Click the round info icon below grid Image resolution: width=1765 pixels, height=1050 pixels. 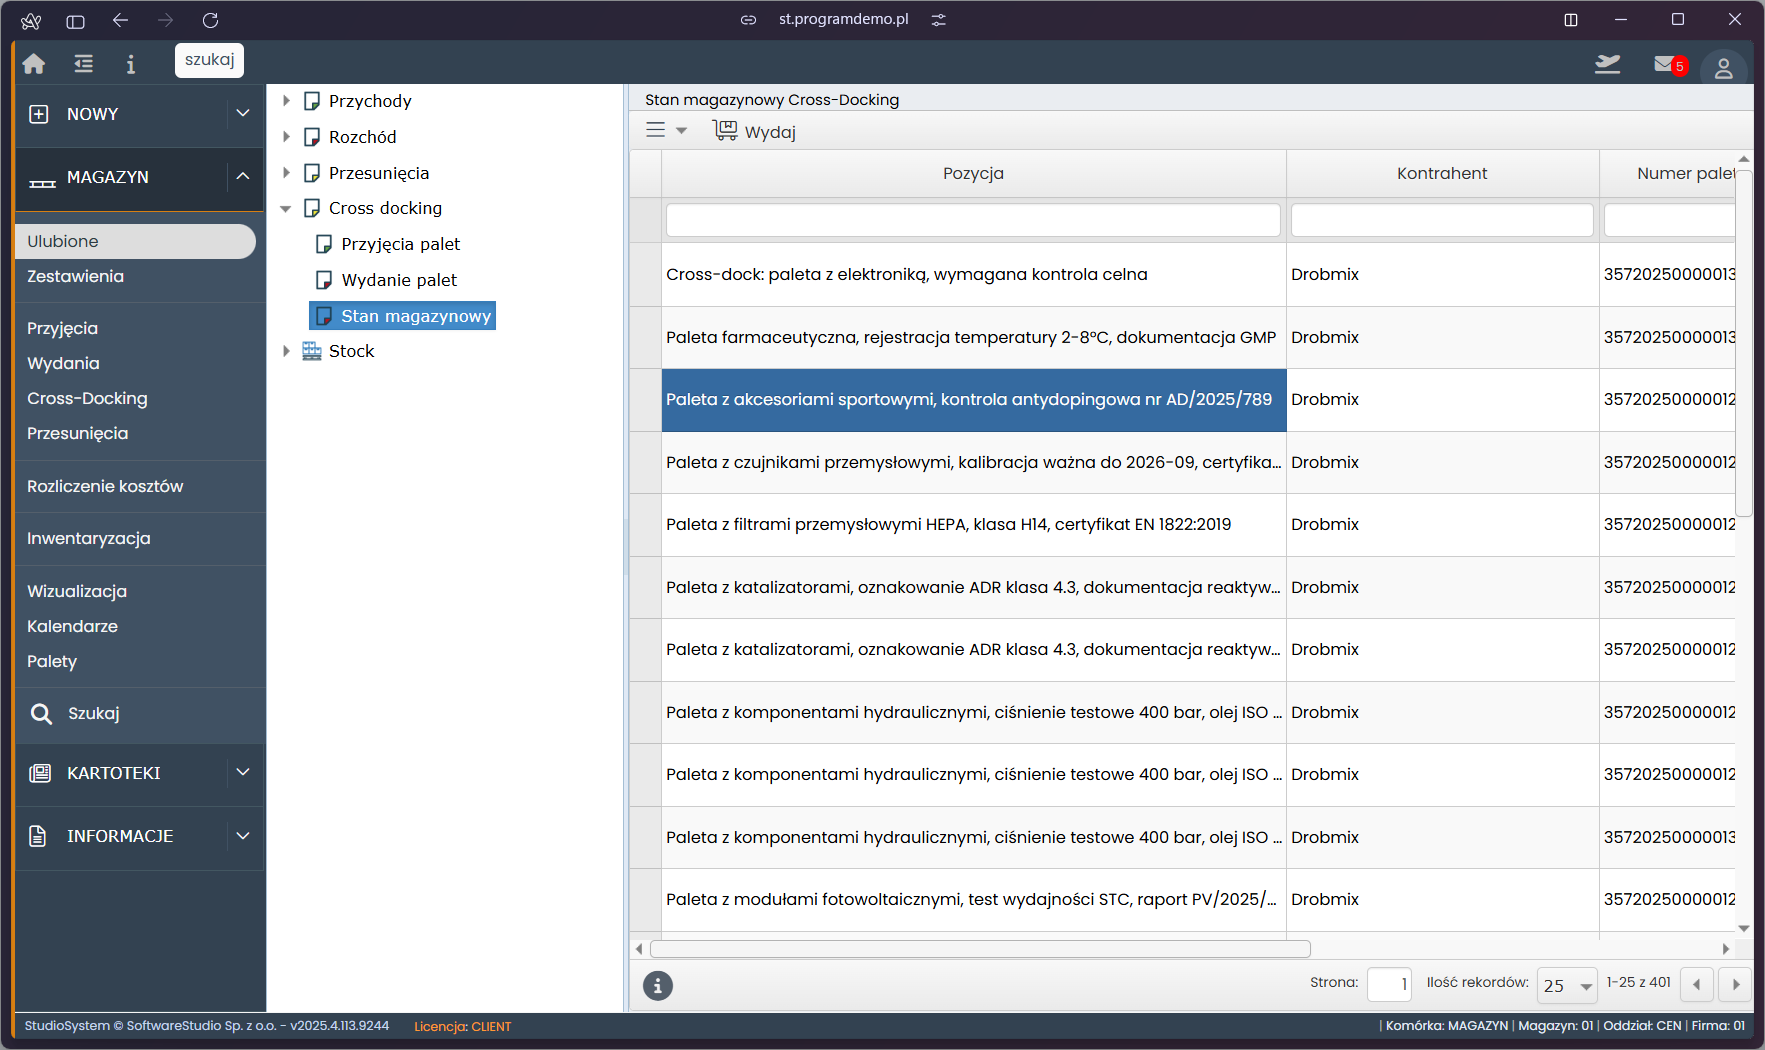click(657, 985)
